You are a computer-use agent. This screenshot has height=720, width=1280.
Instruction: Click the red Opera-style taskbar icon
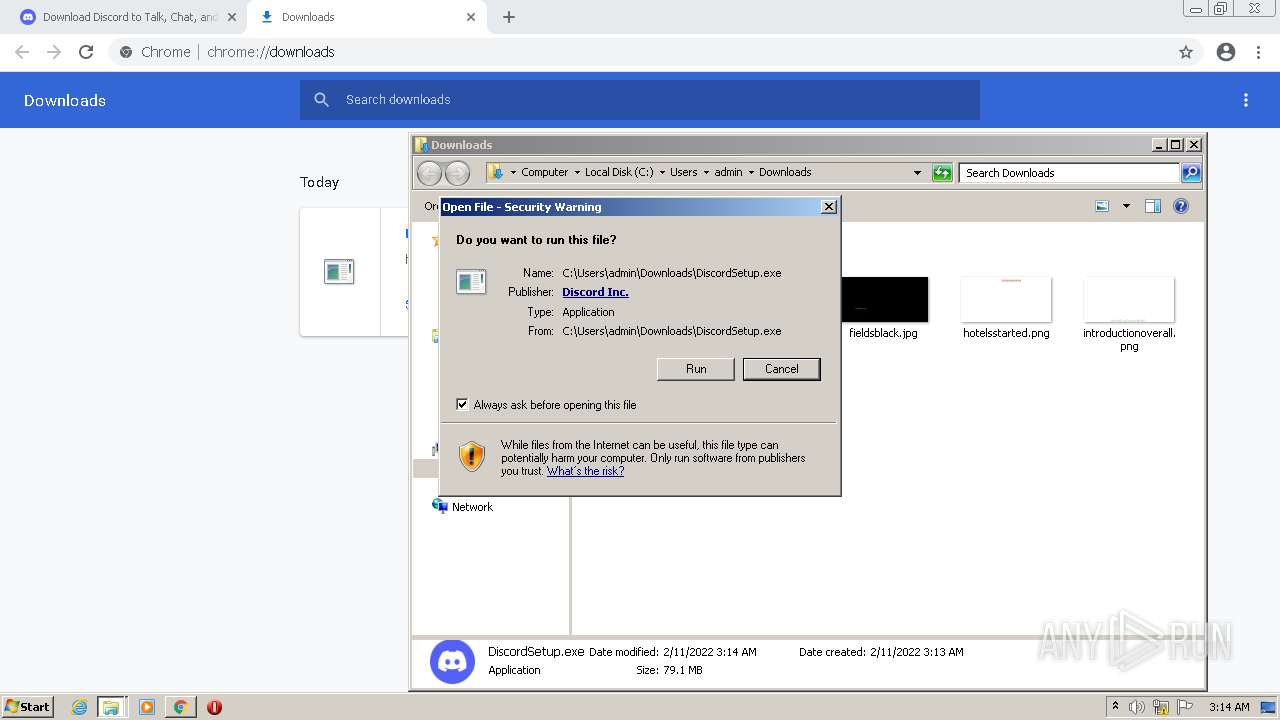tap(214, 707)
